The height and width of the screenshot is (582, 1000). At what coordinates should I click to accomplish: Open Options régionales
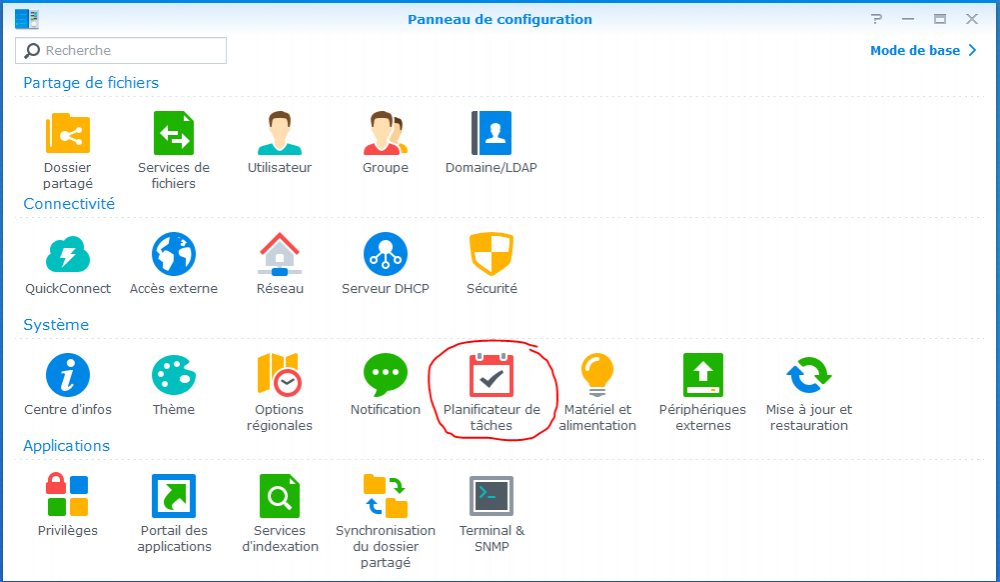279,376
